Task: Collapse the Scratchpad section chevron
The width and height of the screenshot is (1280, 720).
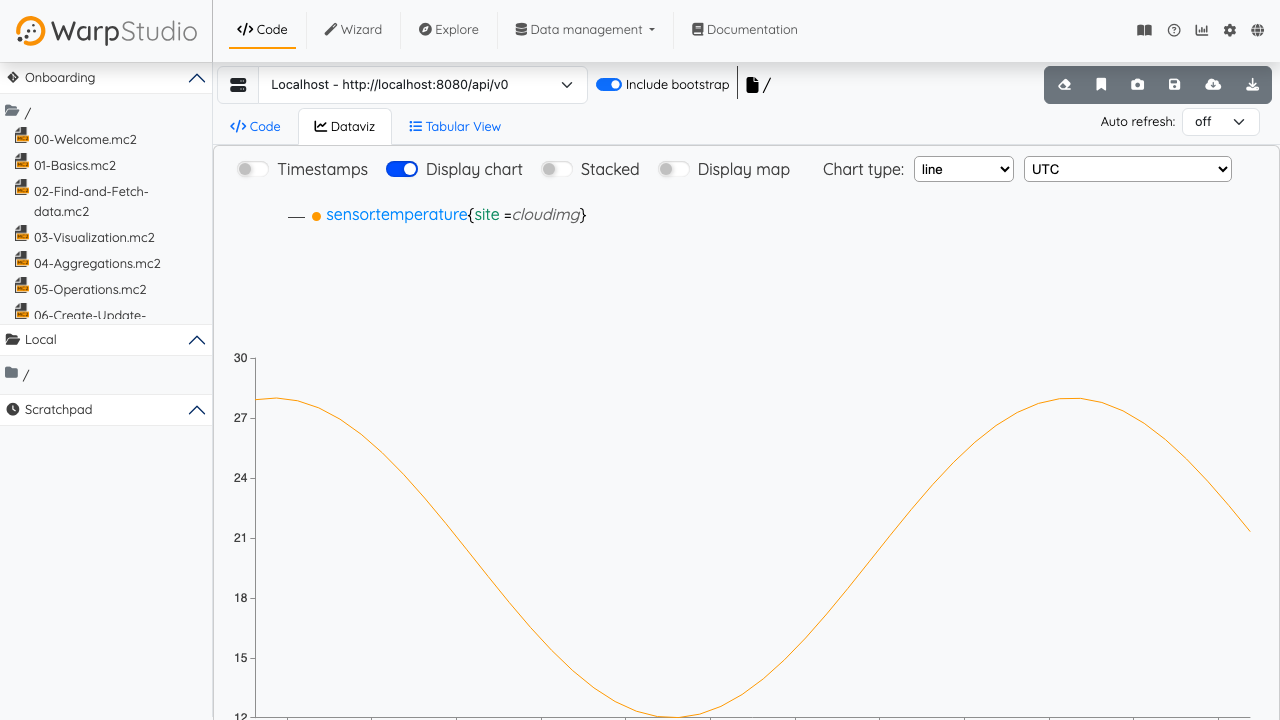Action: (x=197, y=410)
